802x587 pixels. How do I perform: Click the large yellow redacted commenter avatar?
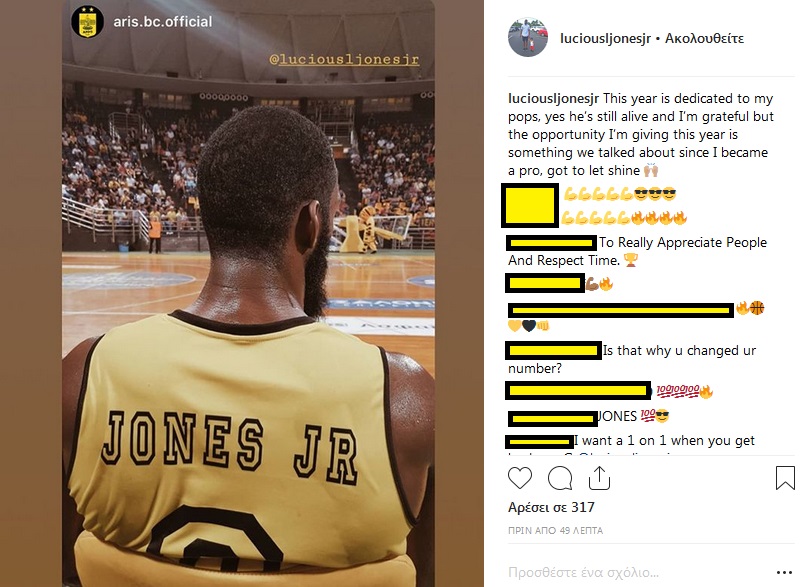(530, 206)
